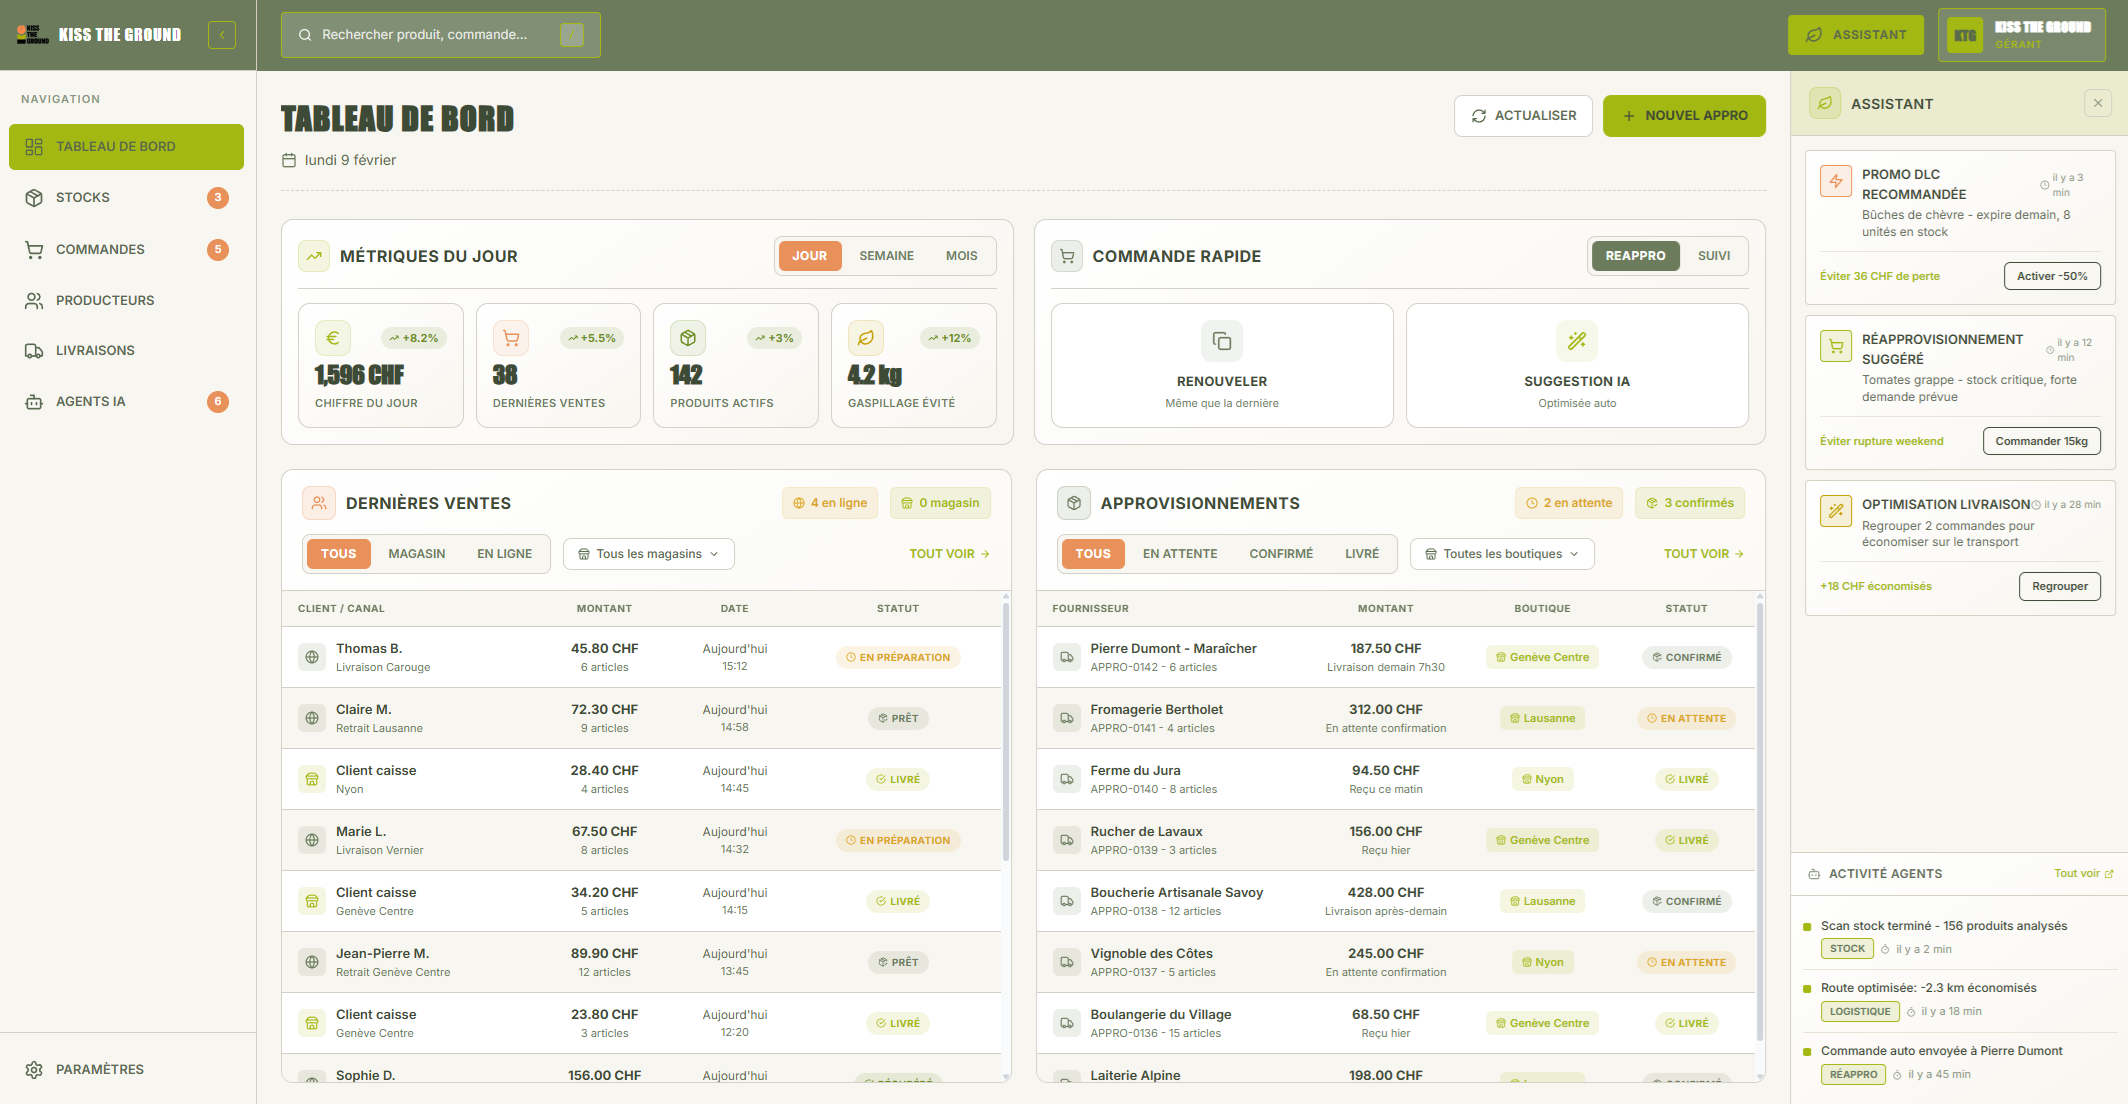The image size is (2128, 1104).
Task: Click the Suggestion IA magic wand icon
Action: pos(1576,341)
